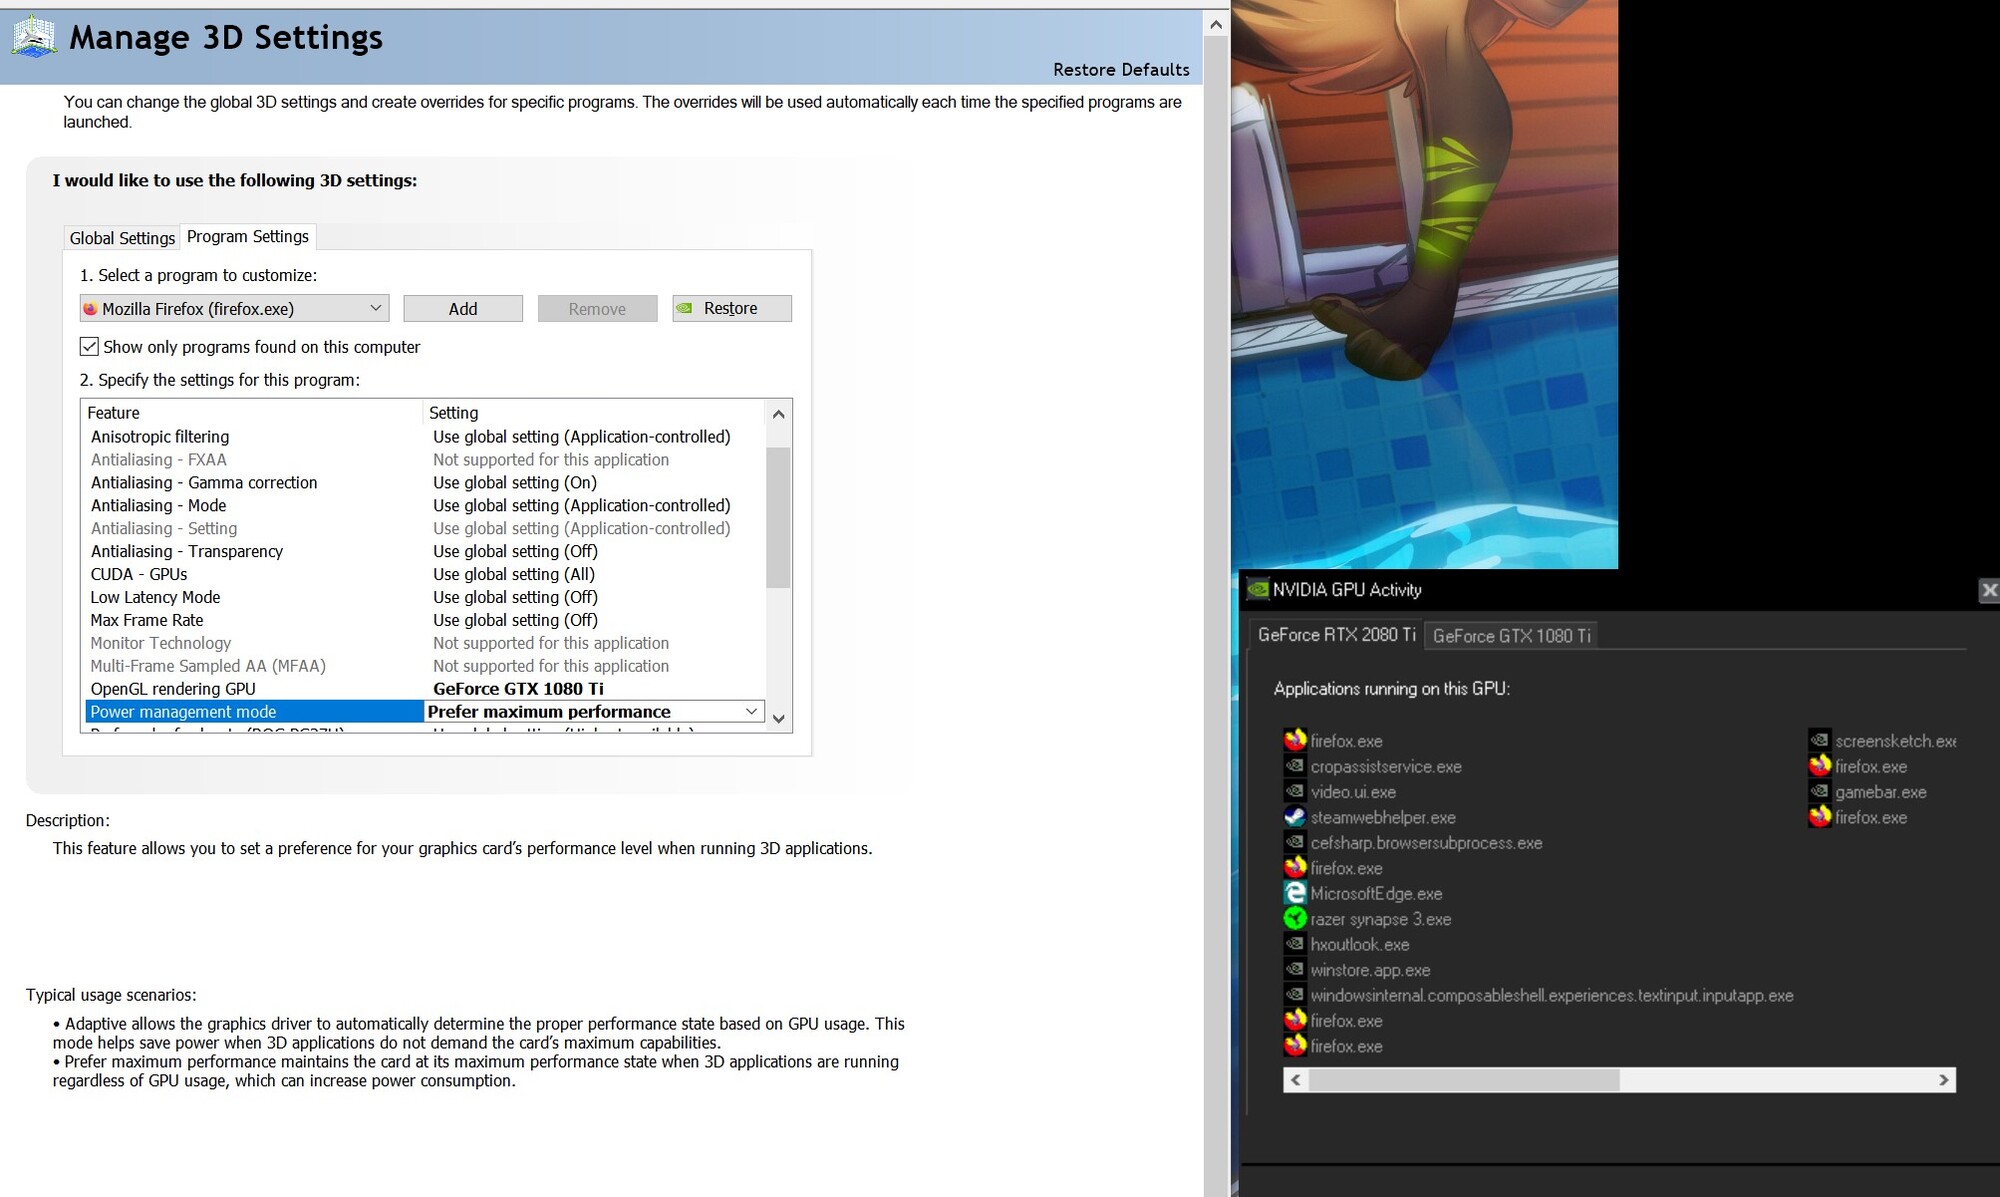Click the winstore.app.exe icon
The width and height of the screenshot is (2000, 1197).
pyautogui.click(x=1295, y=969)
